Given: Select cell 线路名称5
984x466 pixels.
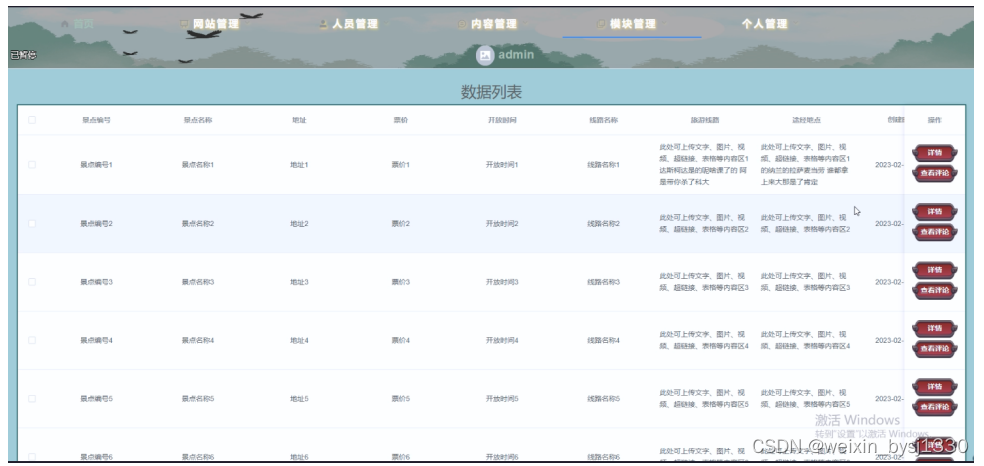Looking at the screenshot, I should [x=603, y=399].
